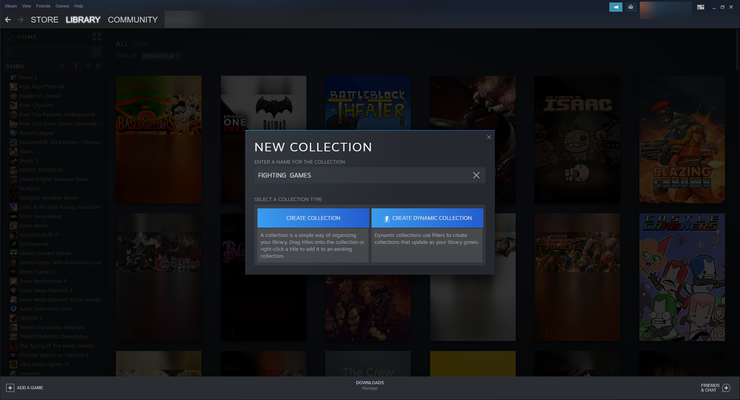Open the Binding of Isaac cover
The width and height of the screenshot is (740, 400).
[577, 140]
